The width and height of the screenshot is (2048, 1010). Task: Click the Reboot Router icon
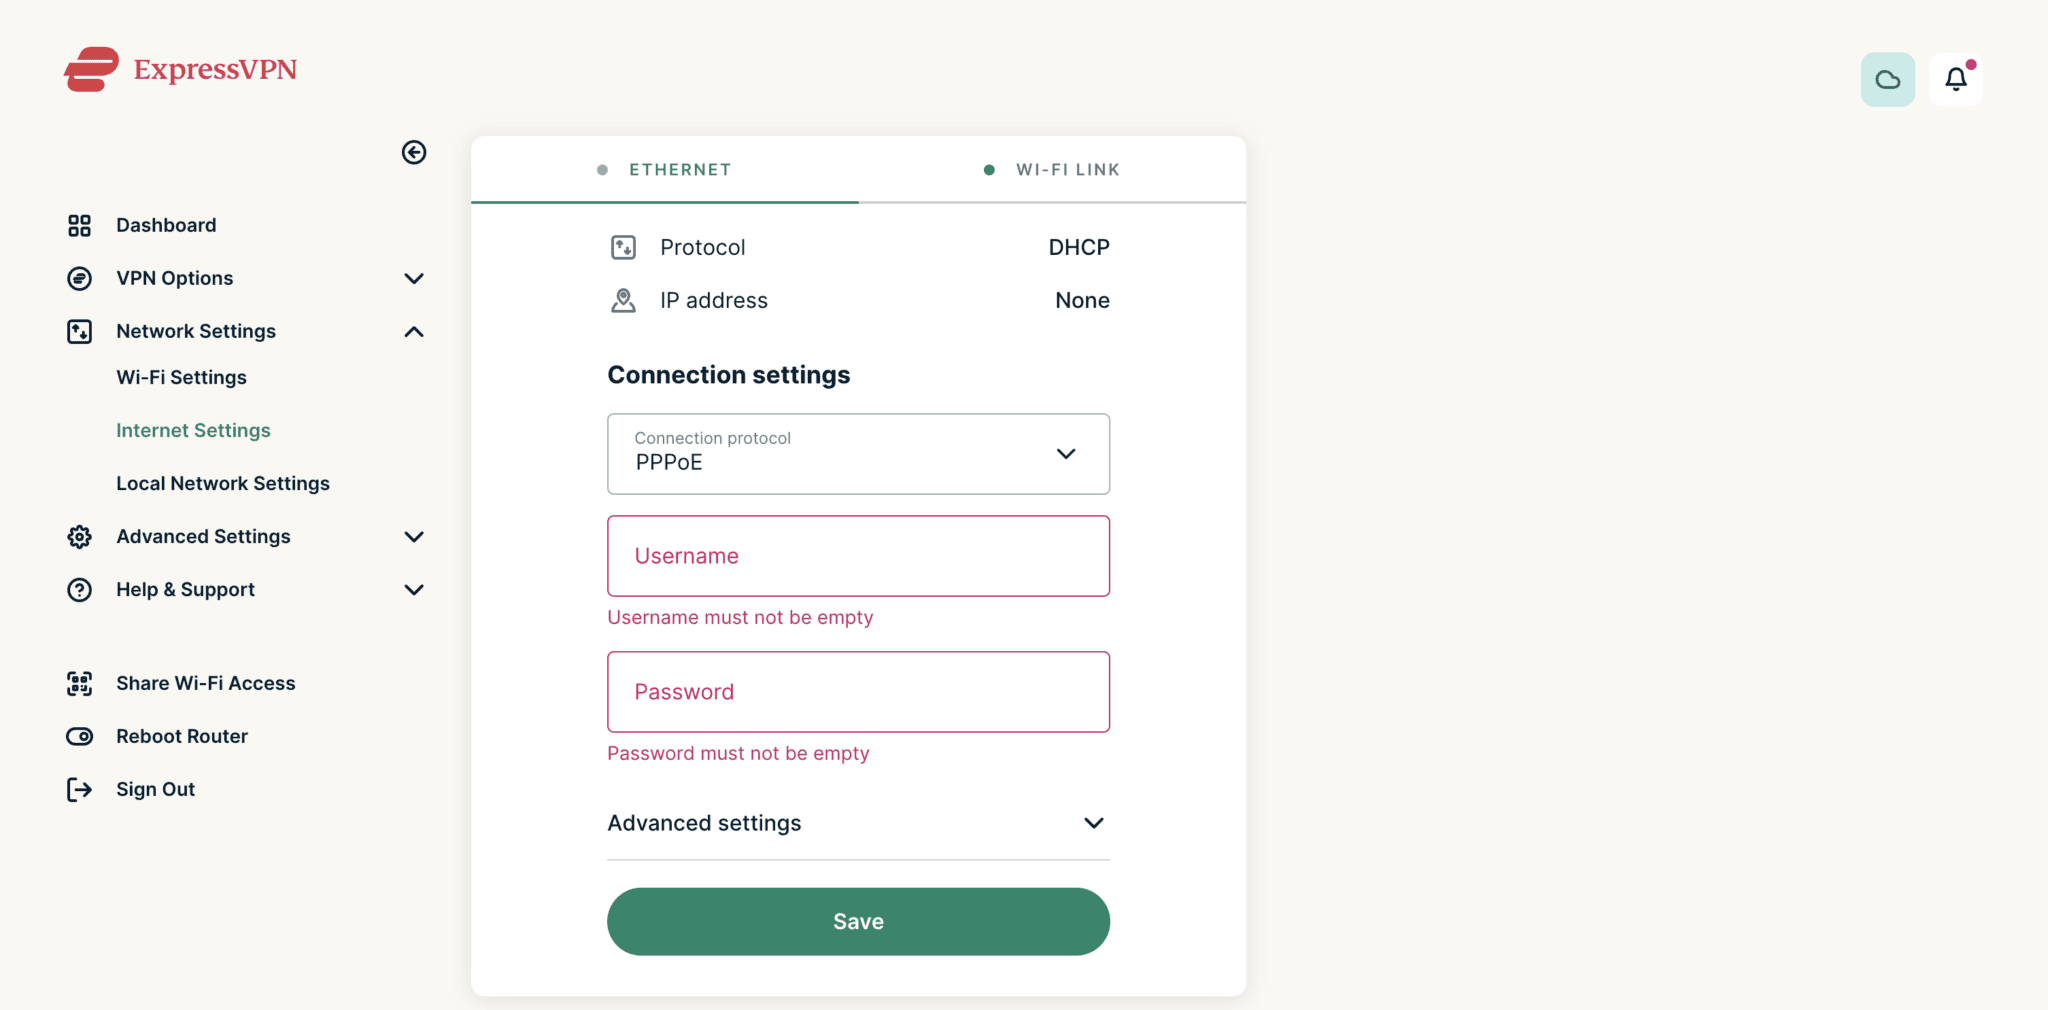80,737
